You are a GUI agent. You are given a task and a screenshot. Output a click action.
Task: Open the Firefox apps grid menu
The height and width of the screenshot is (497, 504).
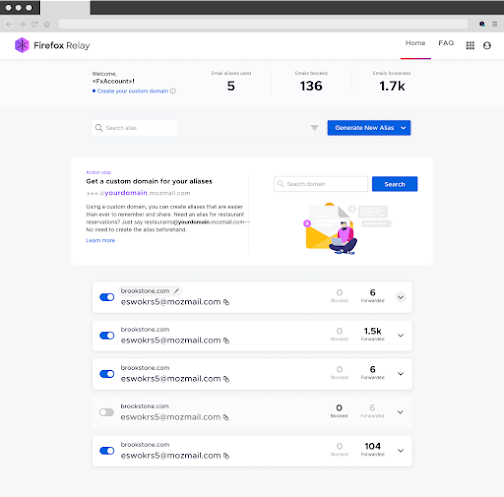coord(470,45)
